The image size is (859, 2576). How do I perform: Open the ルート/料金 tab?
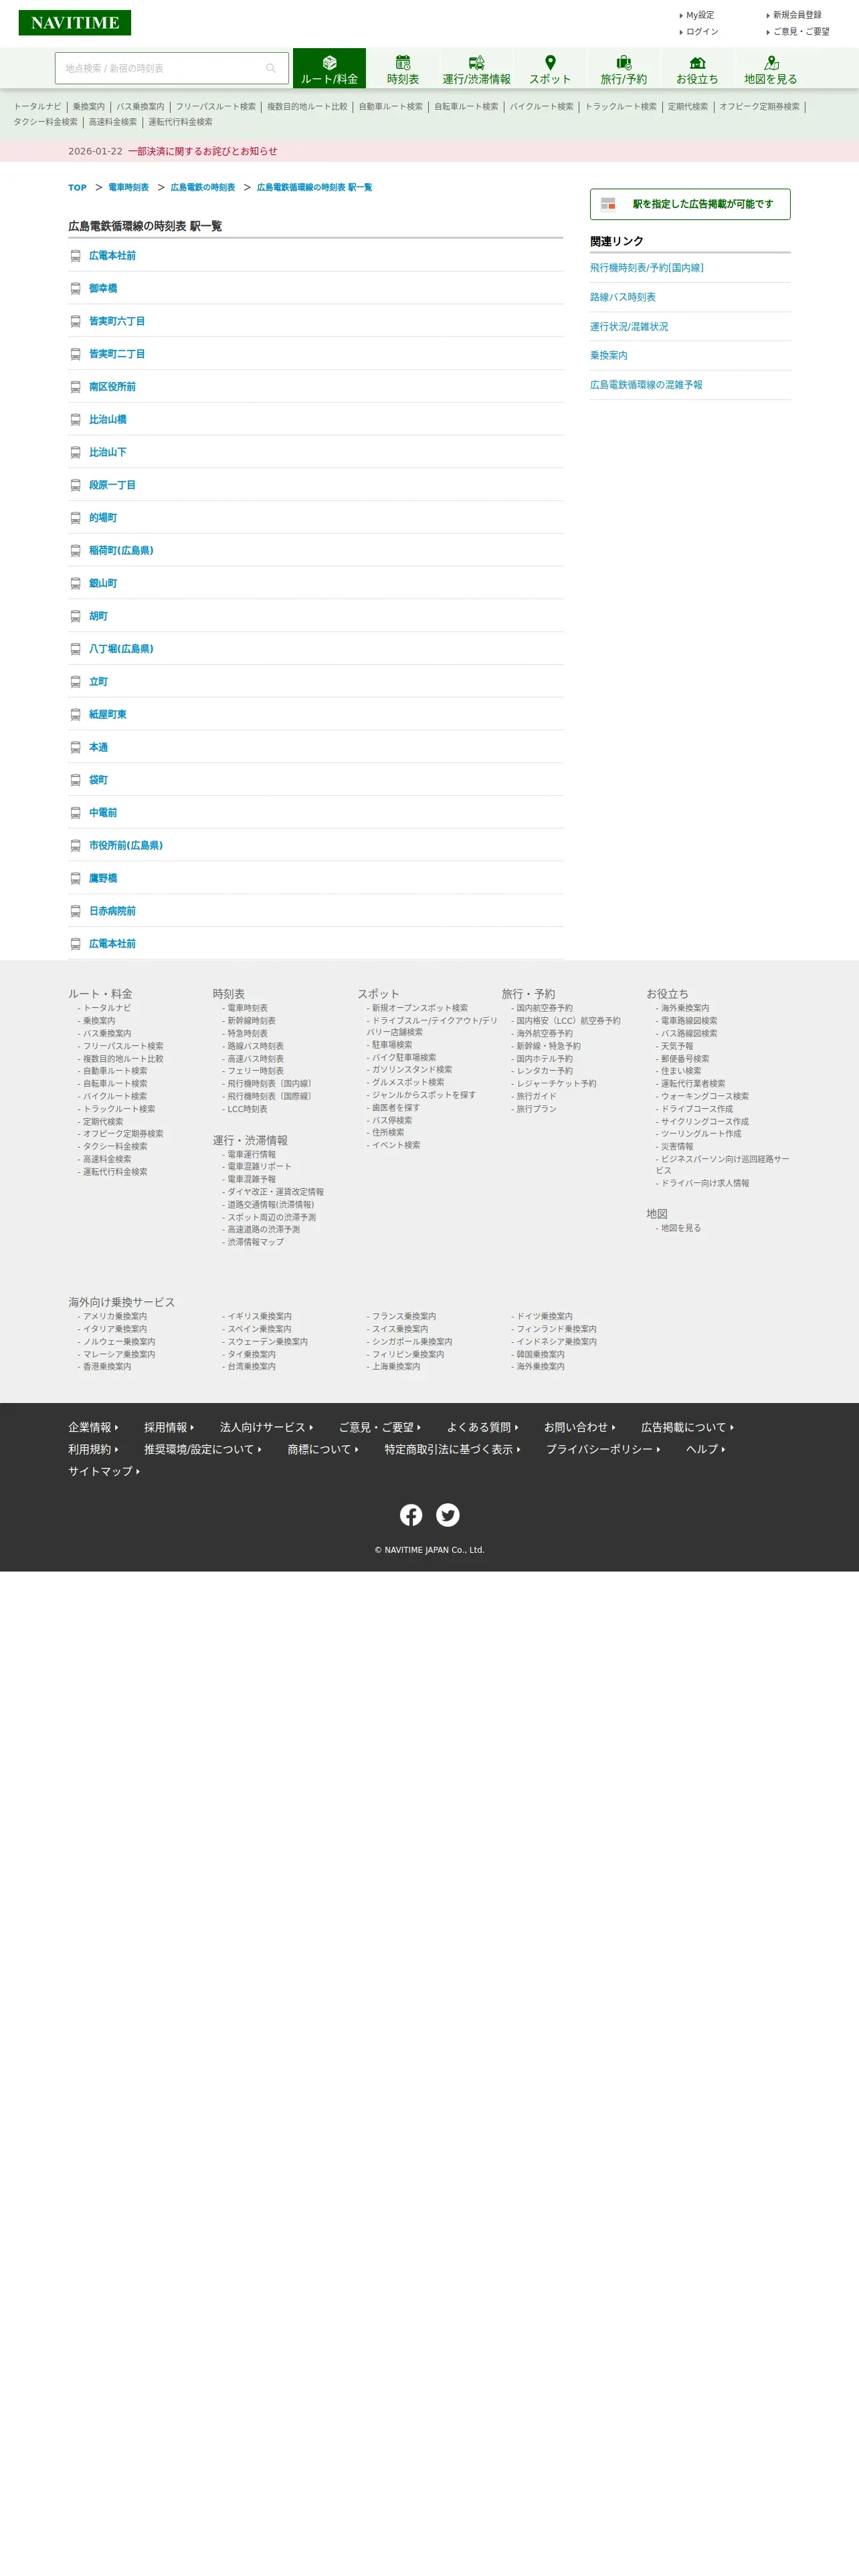(329, 69)
